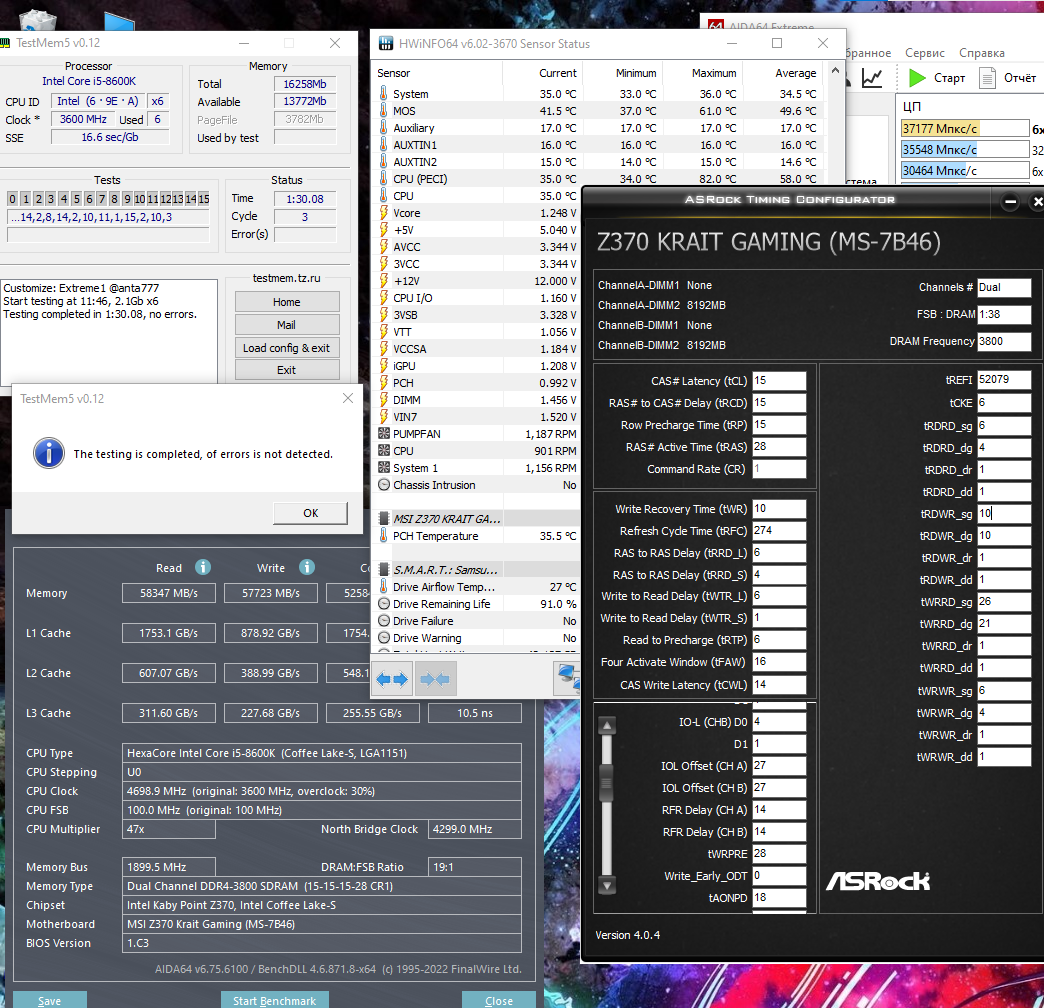
Task: Click the Memory Read value 58347 MB/s
Action: click(168, 593)
